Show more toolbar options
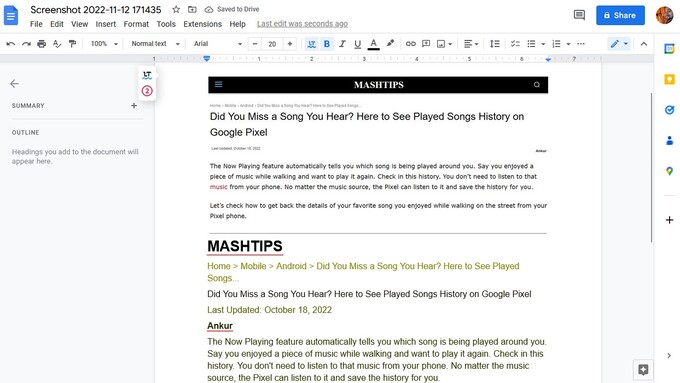This screenshot has width=680, height=383. (x=581, y=44)
